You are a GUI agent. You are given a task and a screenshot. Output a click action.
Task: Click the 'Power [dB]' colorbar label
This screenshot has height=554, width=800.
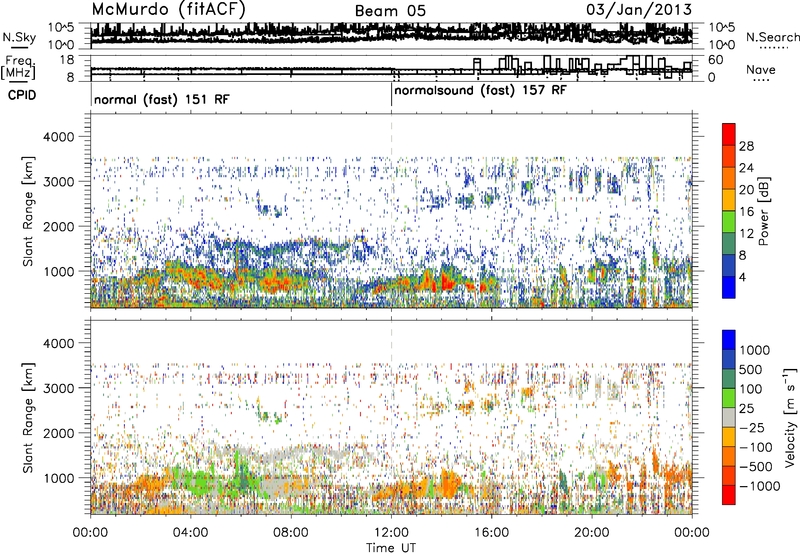point(763,211)
